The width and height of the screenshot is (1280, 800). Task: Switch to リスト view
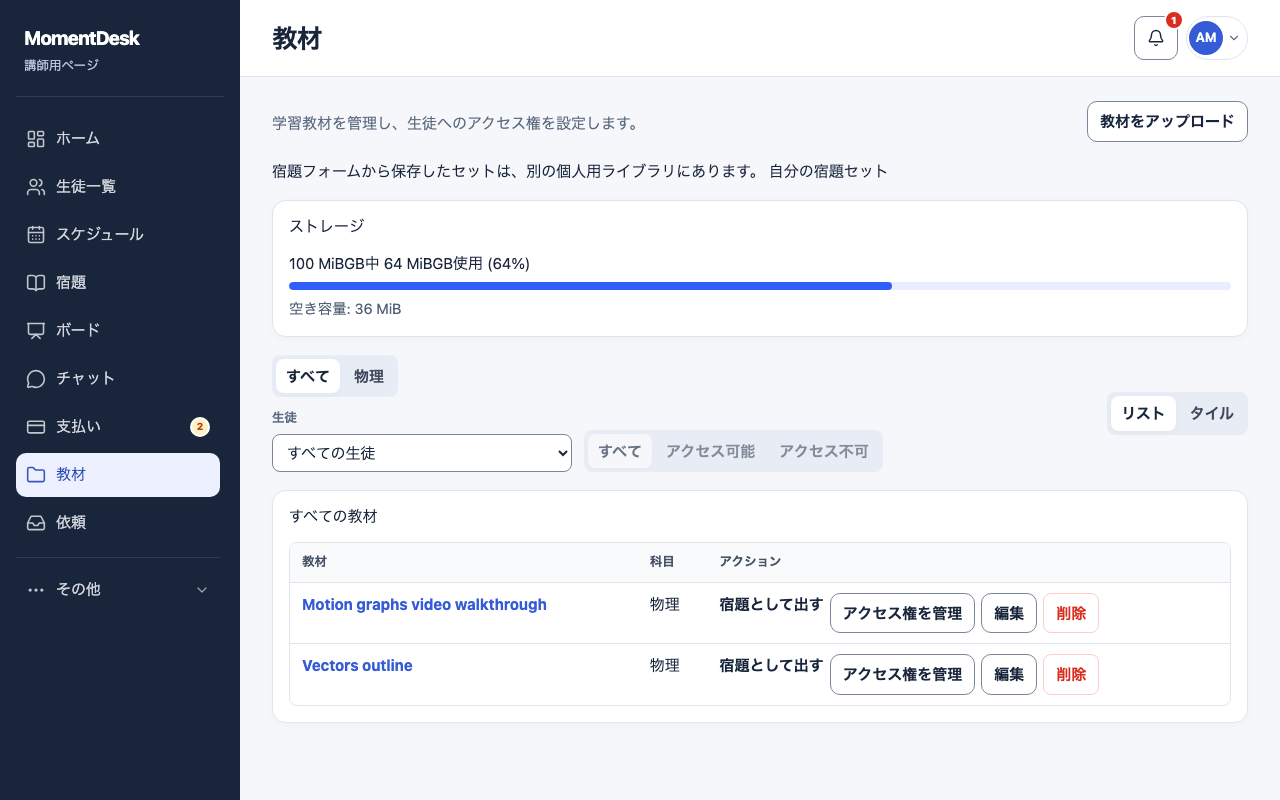point(1143,414)
